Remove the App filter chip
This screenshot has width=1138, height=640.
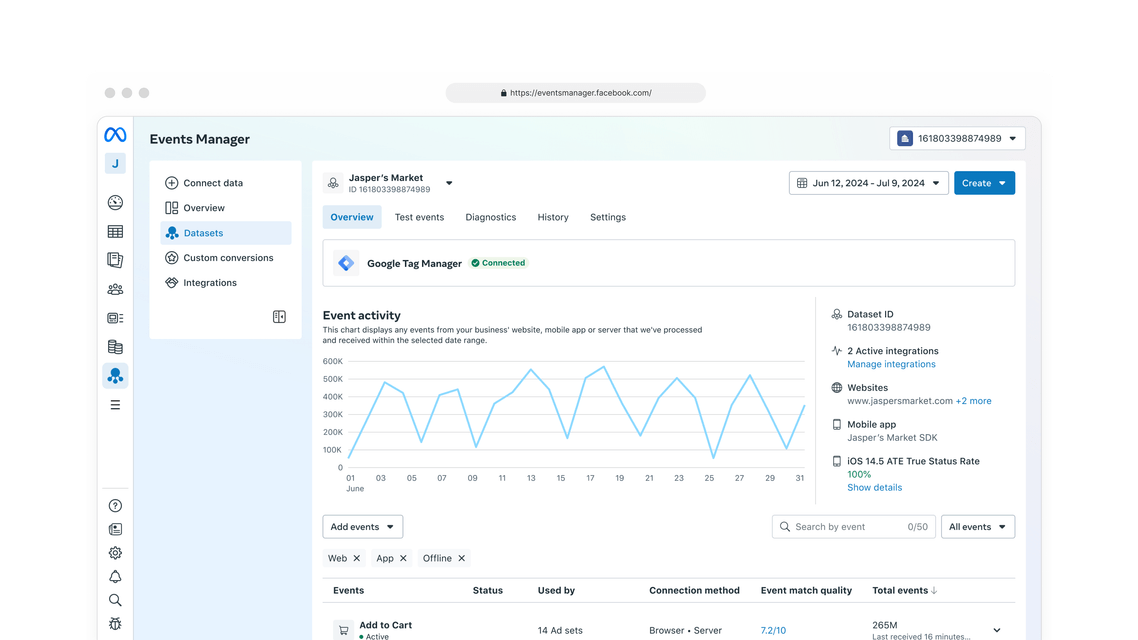(403, 558)
